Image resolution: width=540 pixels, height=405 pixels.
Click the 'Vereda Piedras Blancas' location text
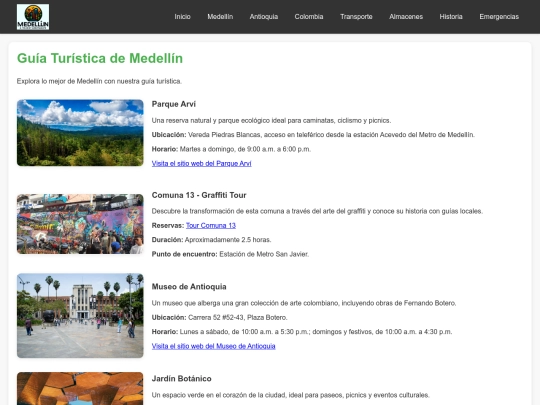click(x=331, y=135)
